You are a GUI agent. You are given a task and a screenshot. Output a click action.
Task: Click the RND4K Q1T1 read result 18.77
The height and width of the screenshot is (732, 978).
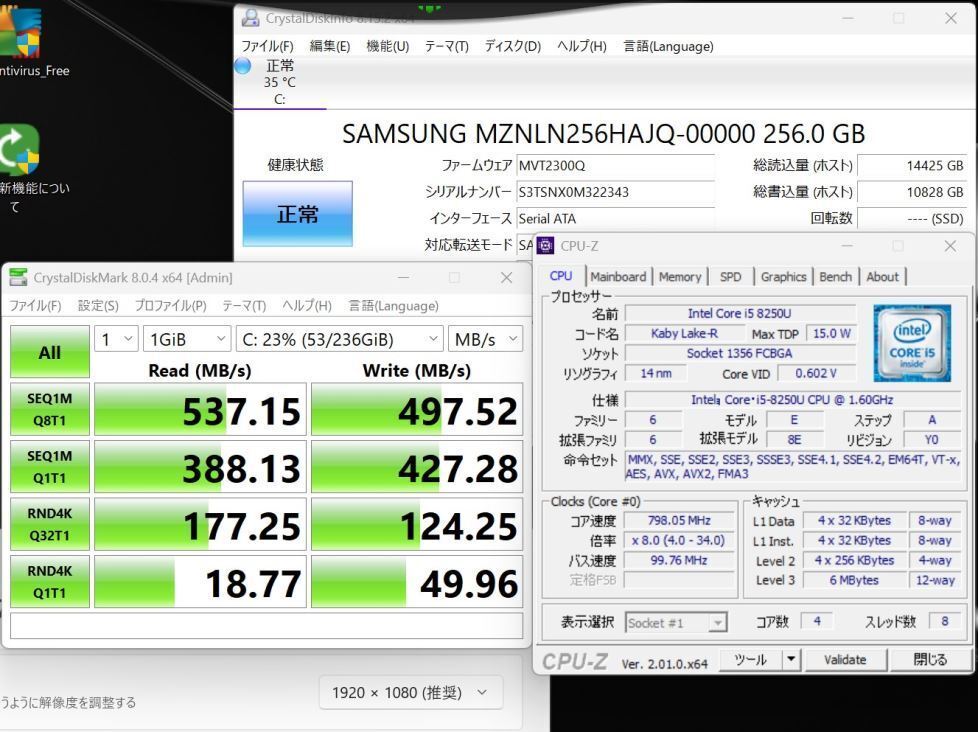click(x=200, y=582)
